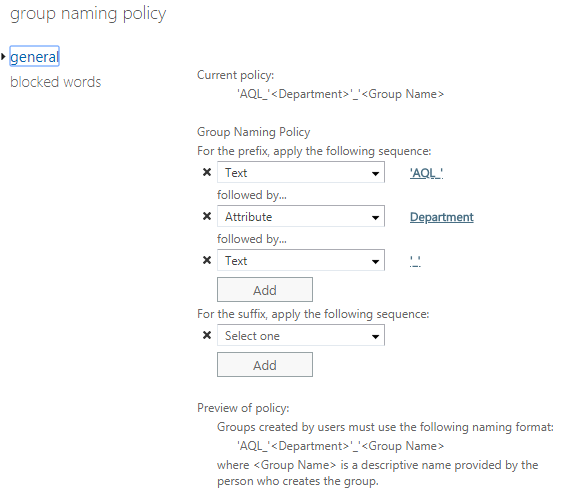The width and height of the screenshot is (567, 495).
Task: Click the Attribute dropdown's down arrow
Action: click(x=376, y=217)
